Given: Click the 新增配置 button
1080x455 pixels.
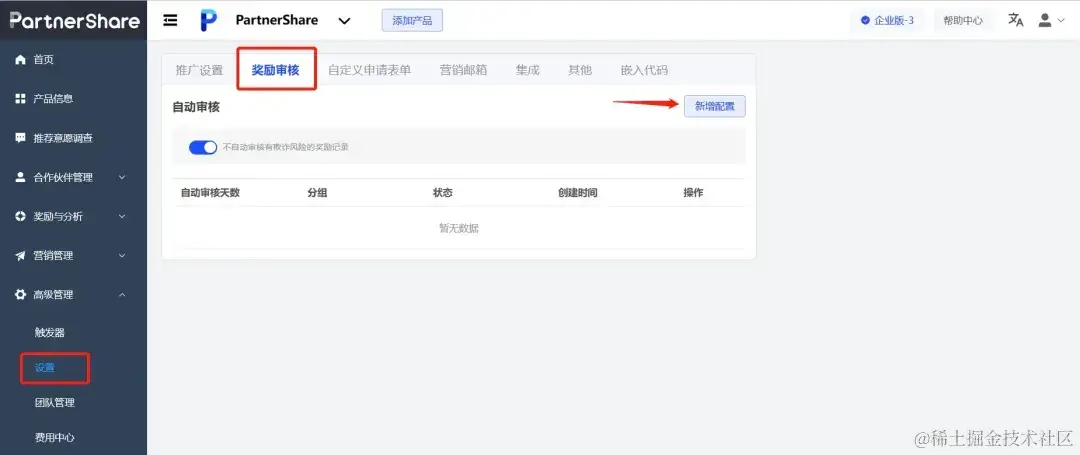Looking at the screenshot, I should pyautogui.click(x=714, y=106).
